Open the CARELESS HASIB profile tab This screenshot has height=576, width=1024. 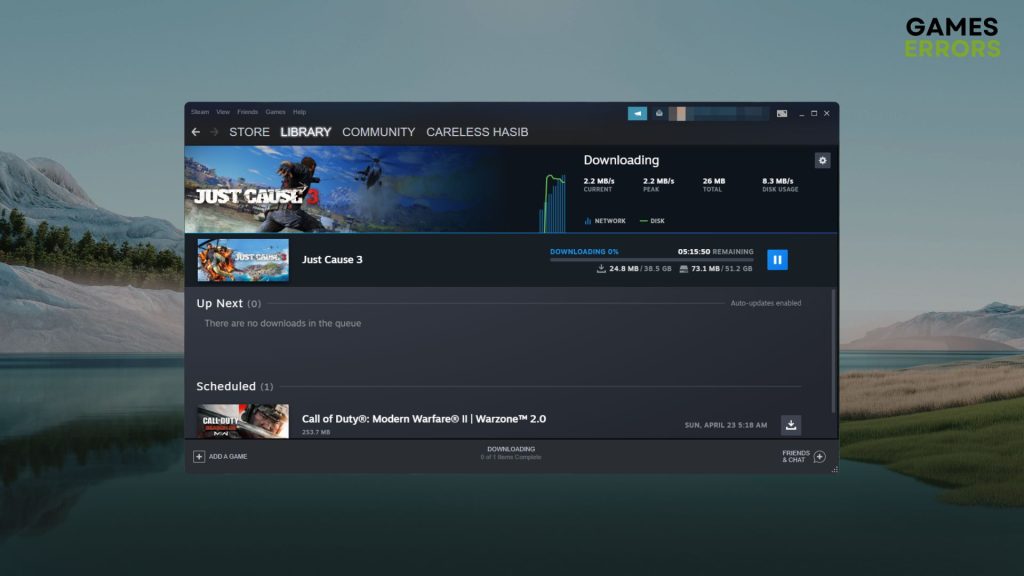(x=477, y=132)
